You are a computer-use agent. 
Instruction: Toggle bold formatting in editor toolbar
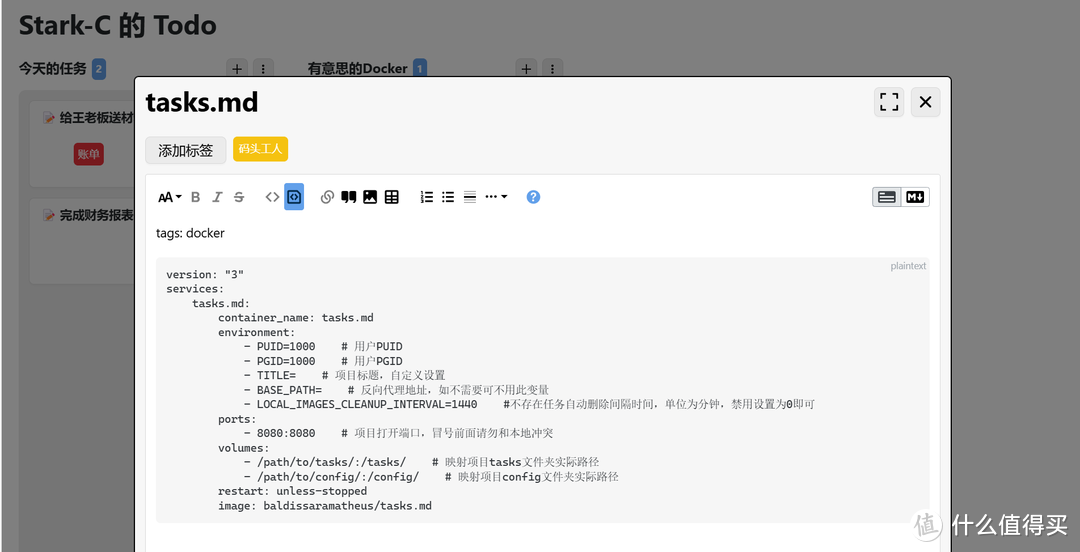196,197
